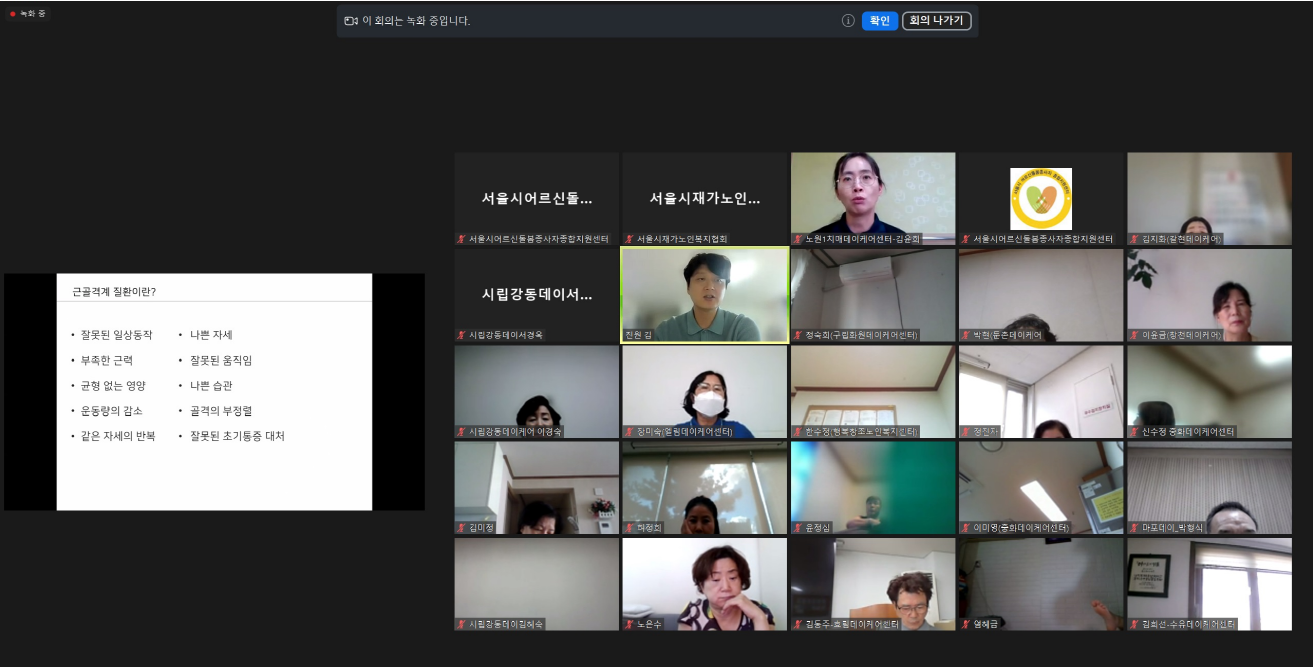Select the 장미숙(열림데이케어센터) video tile
The width and height of the screenshot is (1313, 667).
(x=704, y=390)
